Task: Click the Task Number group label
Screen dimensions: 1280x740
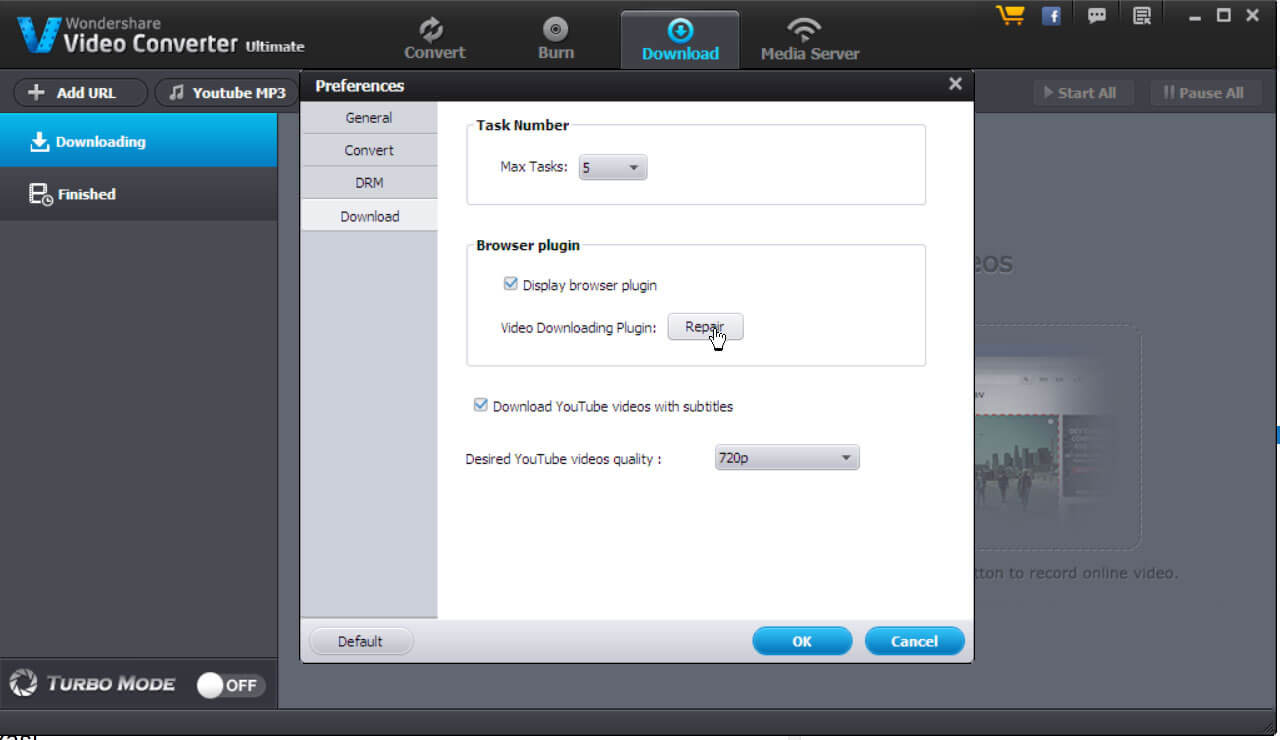Action: (x=522, y=125)
